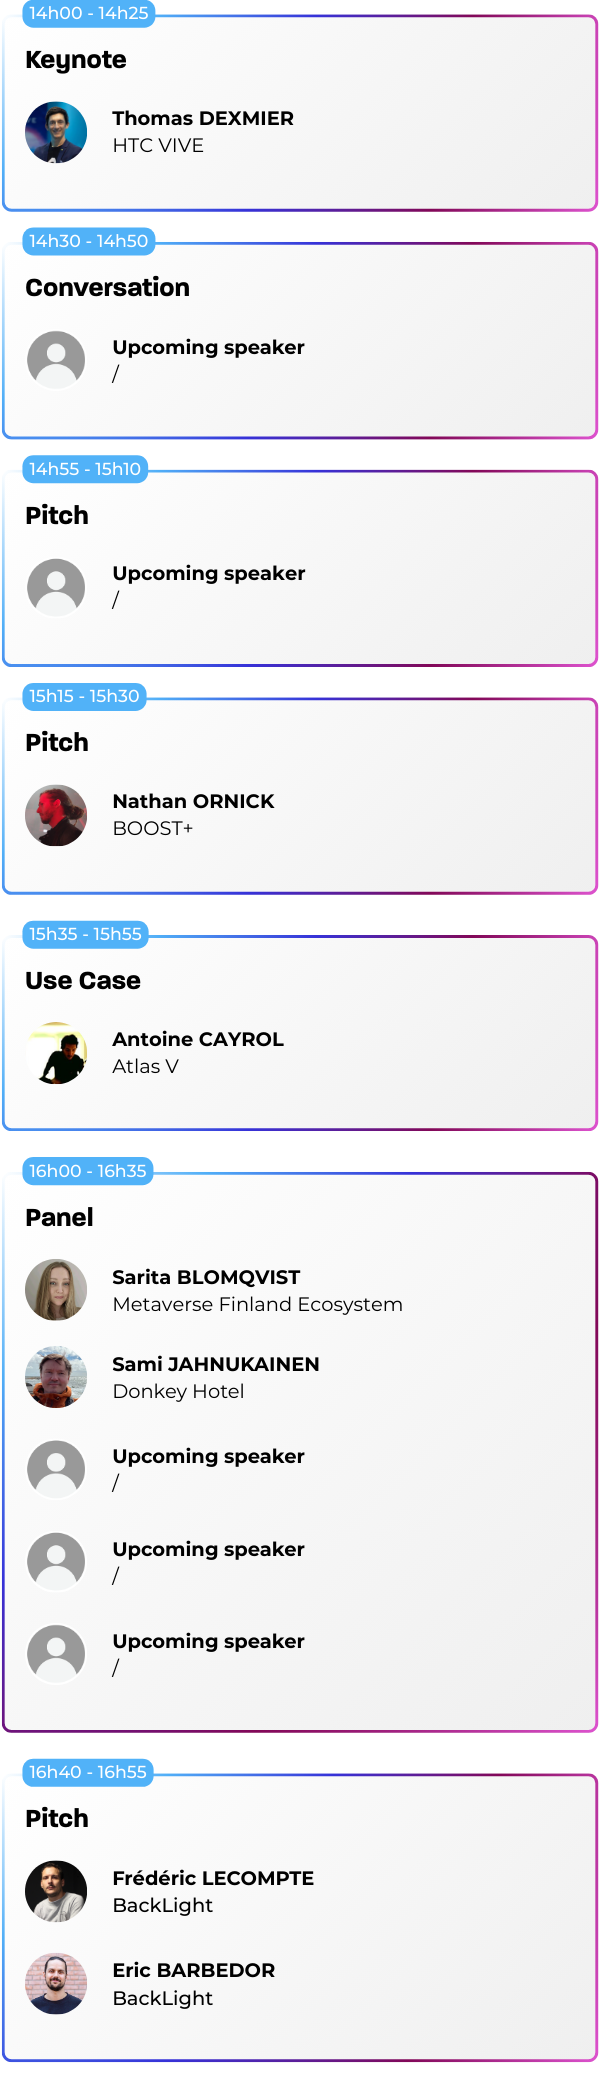The width and height of the screenshot is (600, 2075).
Task: Click Eric BARBEDOR's avatar image
Action: click(x=56, y=1983)
